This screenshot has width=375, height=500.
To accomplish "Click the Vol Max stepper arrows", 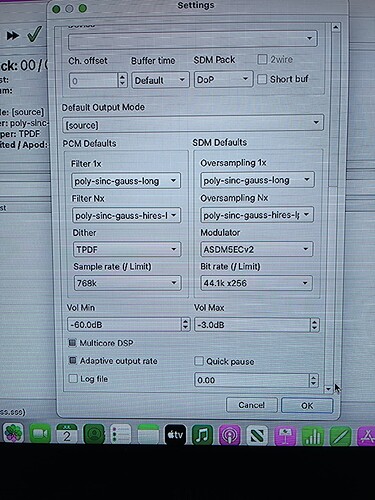I will [x=314, y=325].
